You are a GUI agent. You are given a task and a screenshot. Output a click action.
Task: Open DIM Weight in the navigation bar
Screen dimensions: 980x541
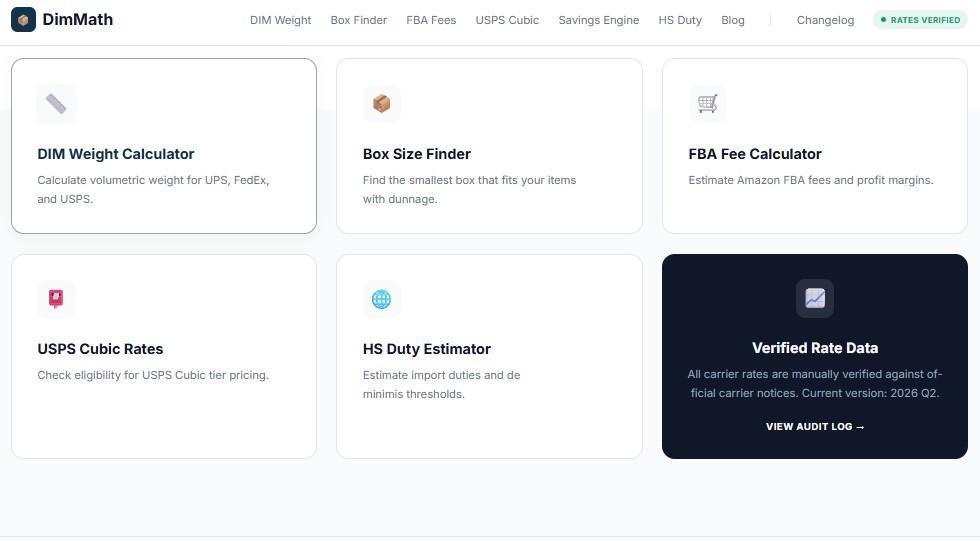click(x=281, y=20)
